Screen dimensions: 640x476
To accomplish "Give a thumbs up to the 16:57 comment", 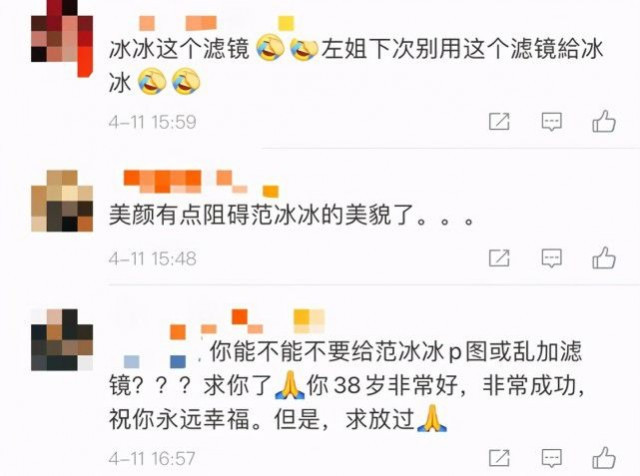I will (604, 458).
